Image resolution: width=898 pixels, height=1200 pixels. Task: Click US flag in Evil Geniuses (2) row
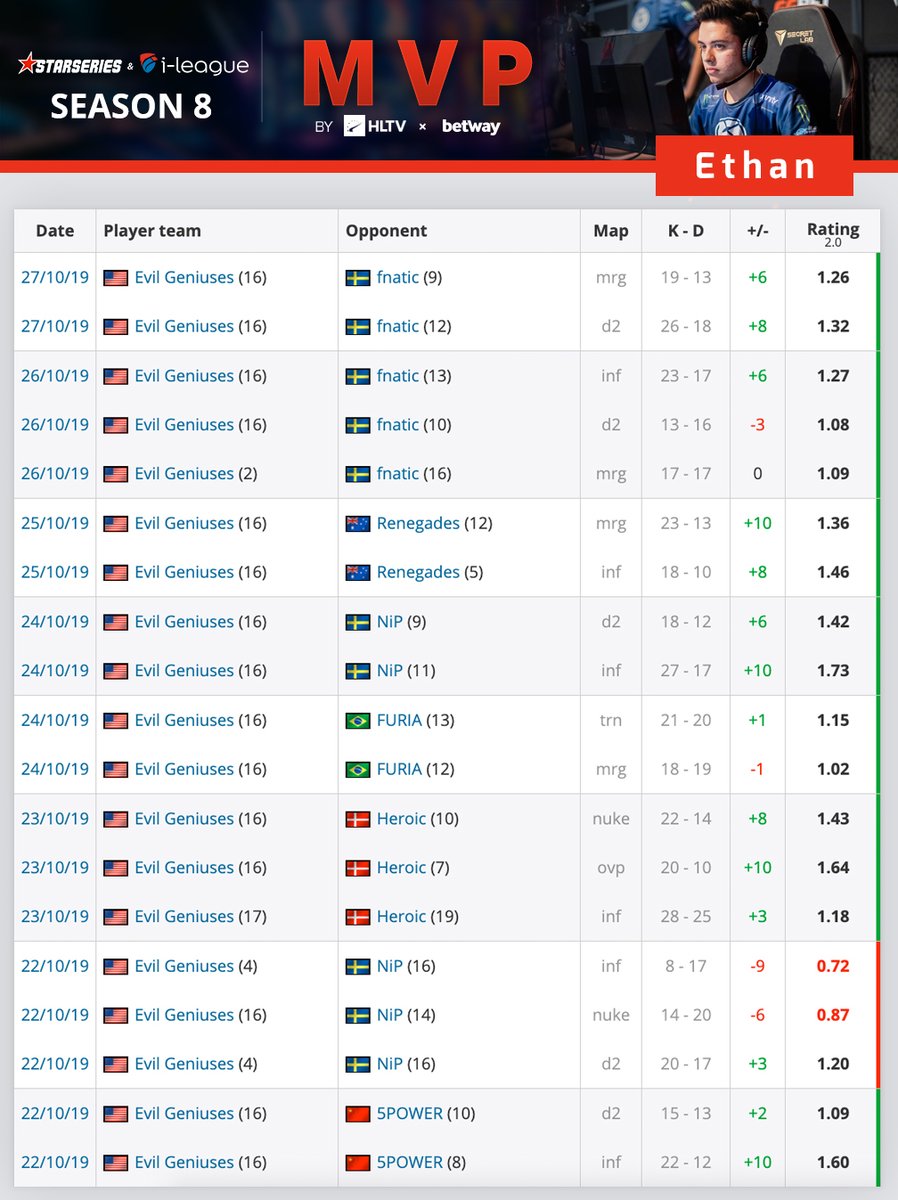point(115,473)
